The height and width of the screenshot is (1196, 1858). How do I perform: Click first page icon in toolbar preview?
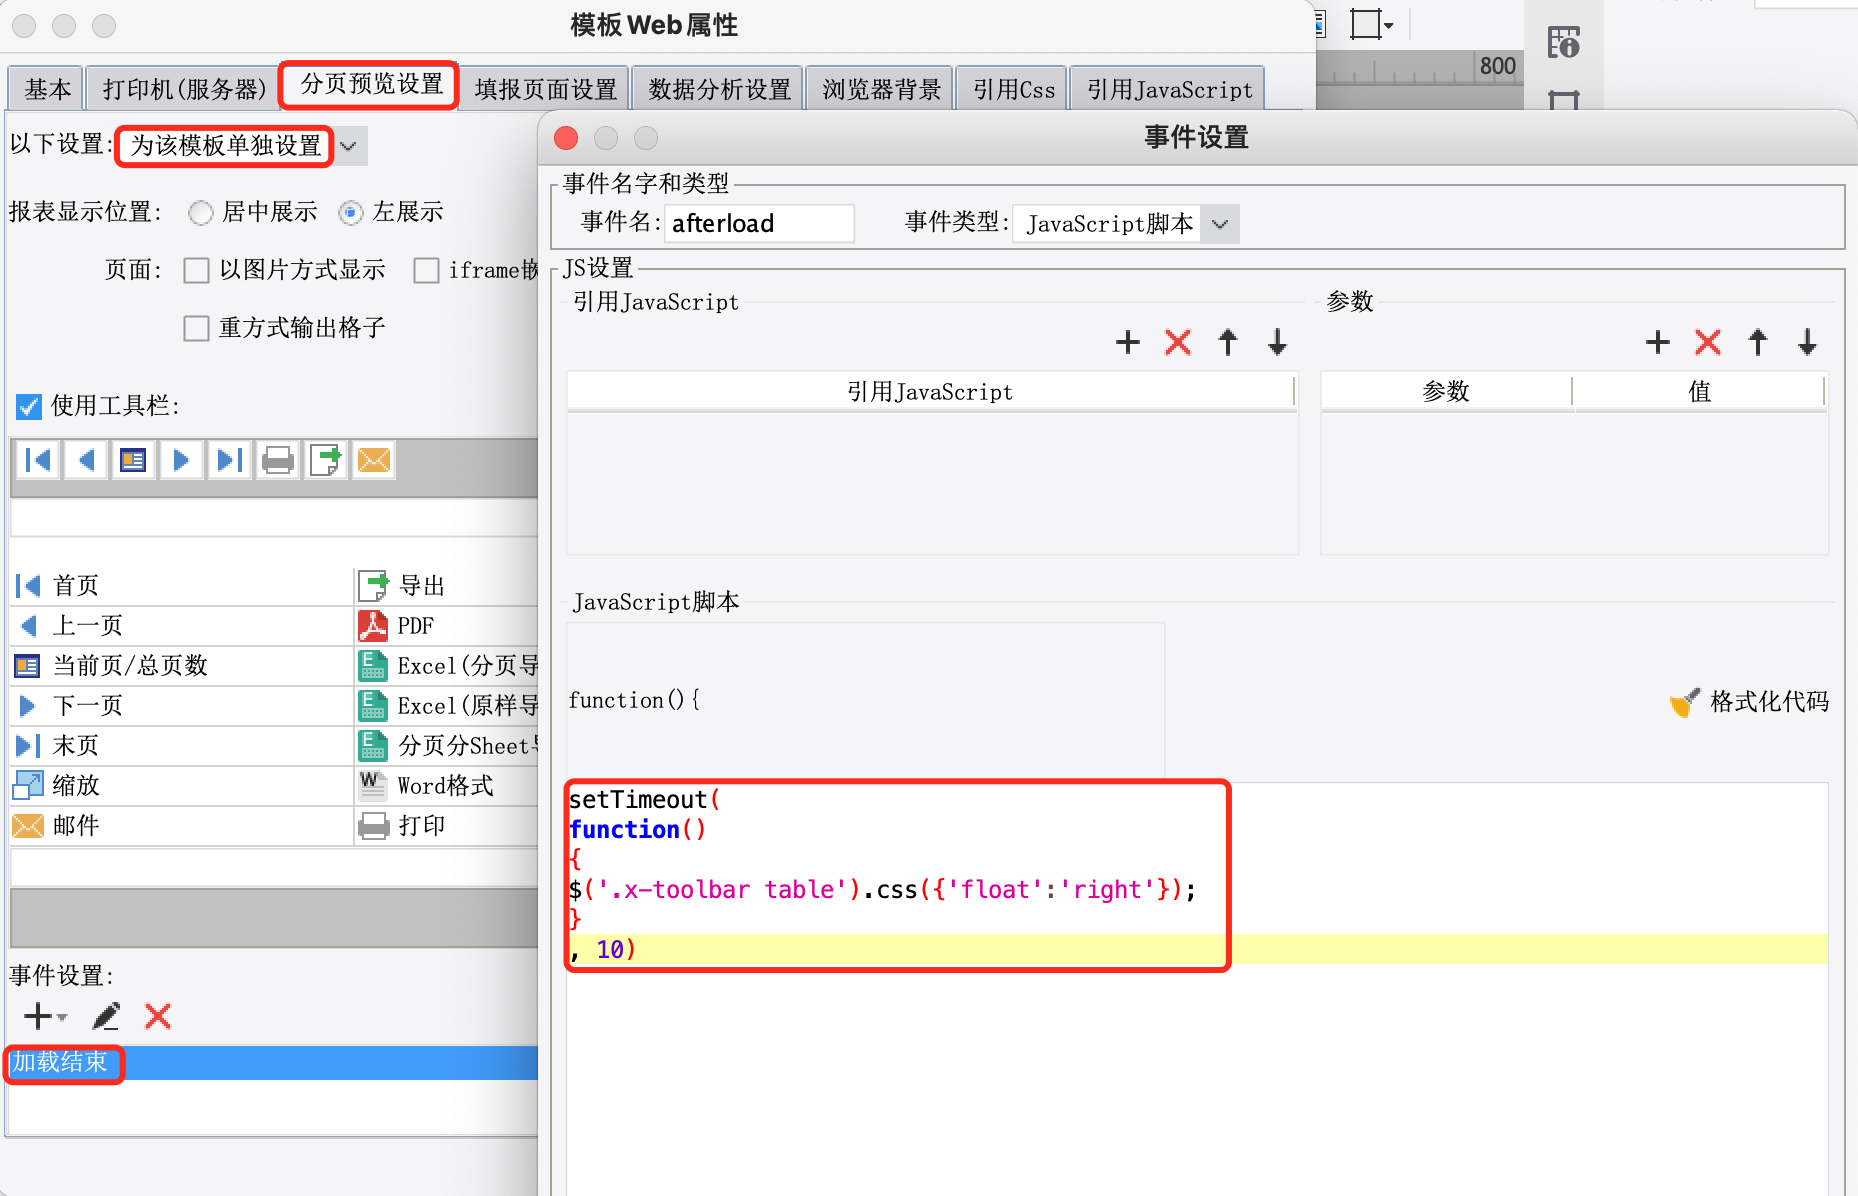pos(38,460)
